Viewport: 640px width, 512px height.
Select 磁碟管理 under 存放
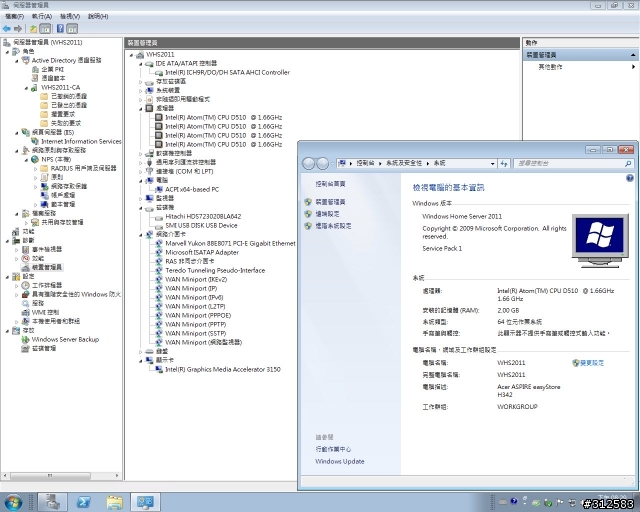coord(44,348)
